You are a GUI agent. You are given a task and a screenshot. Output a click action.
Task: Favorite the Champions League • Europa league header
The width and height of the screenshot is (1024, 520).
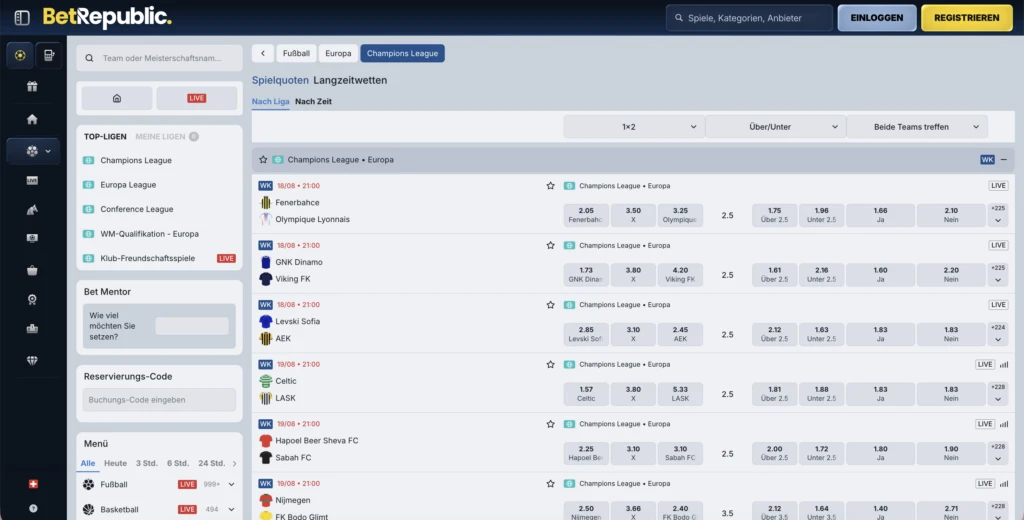(x=263, y=159)
